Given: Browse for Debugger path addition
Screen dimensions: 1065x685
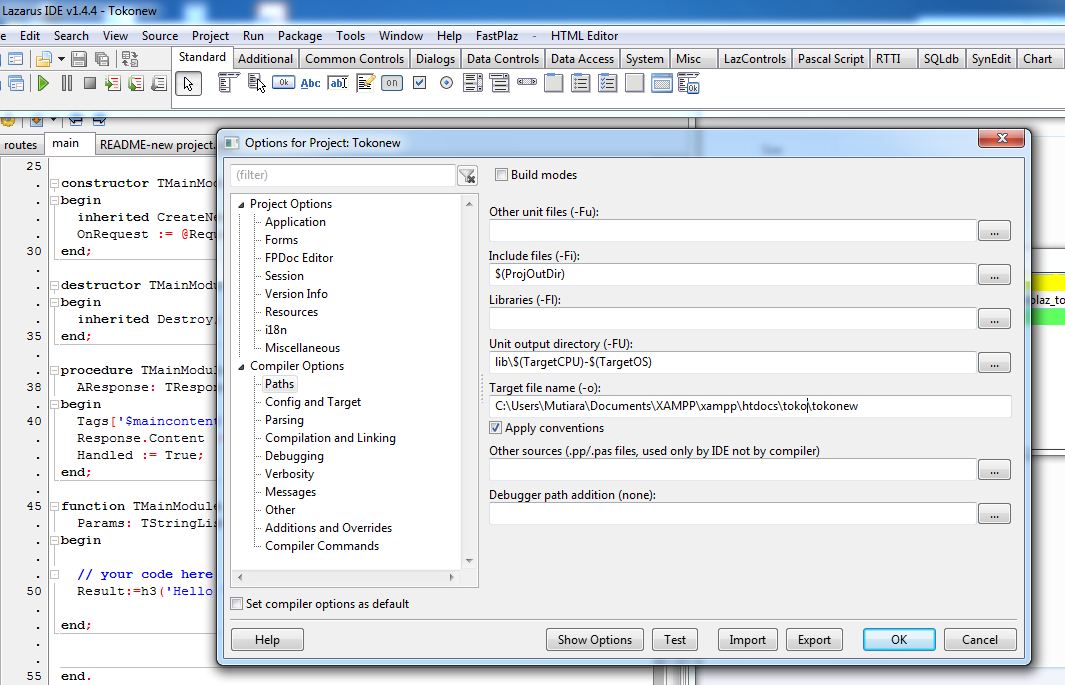Looking at the screenshot, I should pyautogui.click(x=994, y=514).
